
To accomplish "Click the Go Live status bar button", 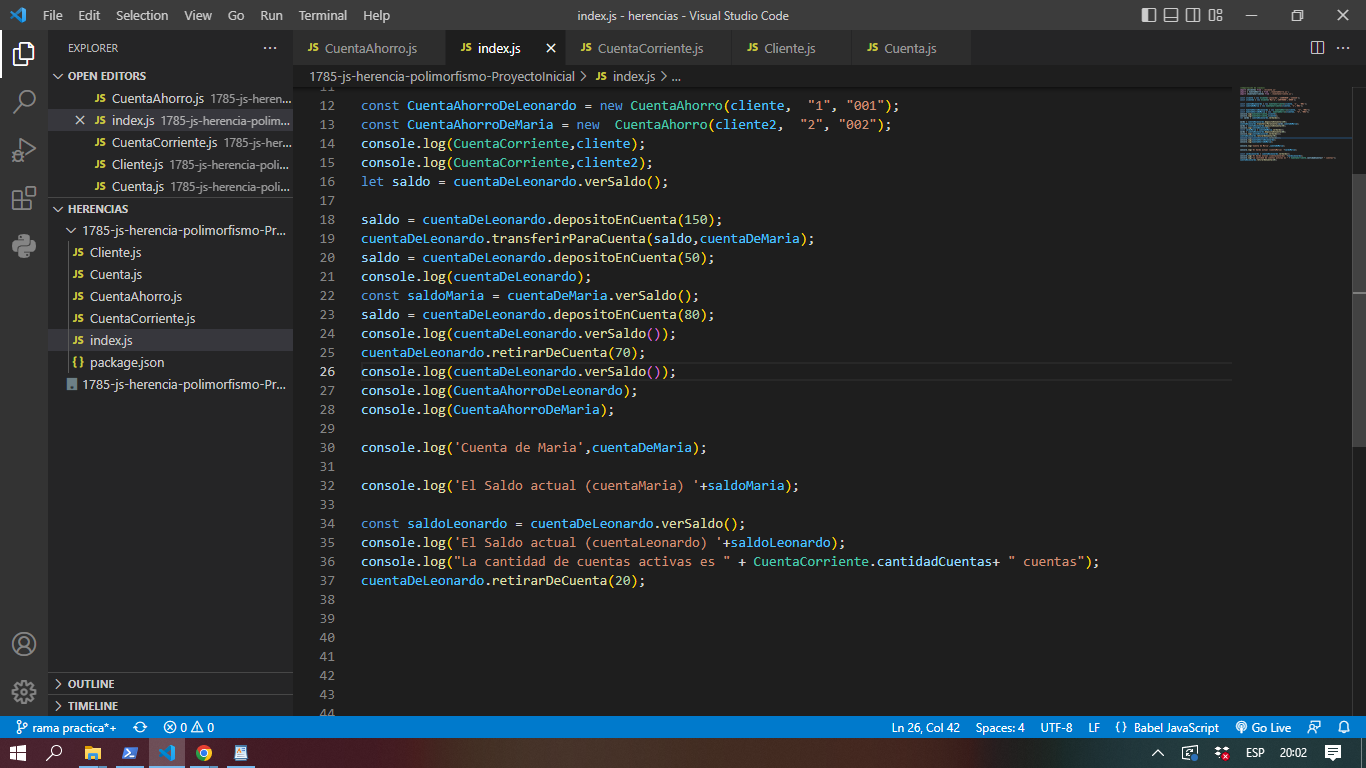I will 1263,727.
